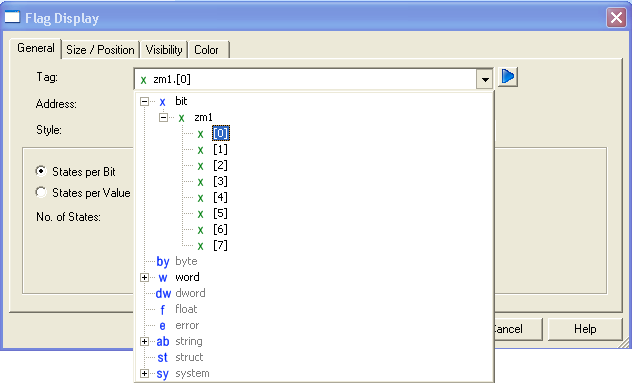Click the 'dw' dword type icon
Image resolution: width=632 pixels, height=383 pixels.
163,293
